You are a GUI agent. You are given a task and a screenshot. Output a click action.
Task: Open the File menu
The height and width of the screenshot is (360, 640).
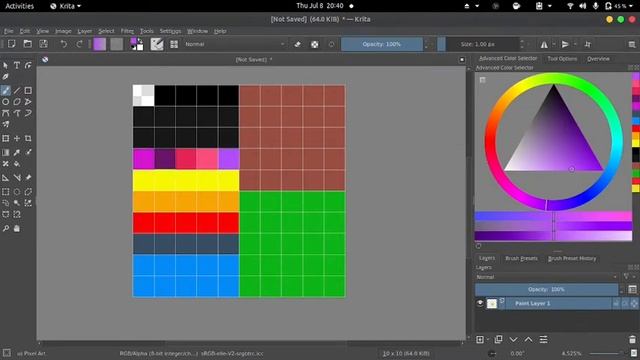pos(9,31)
